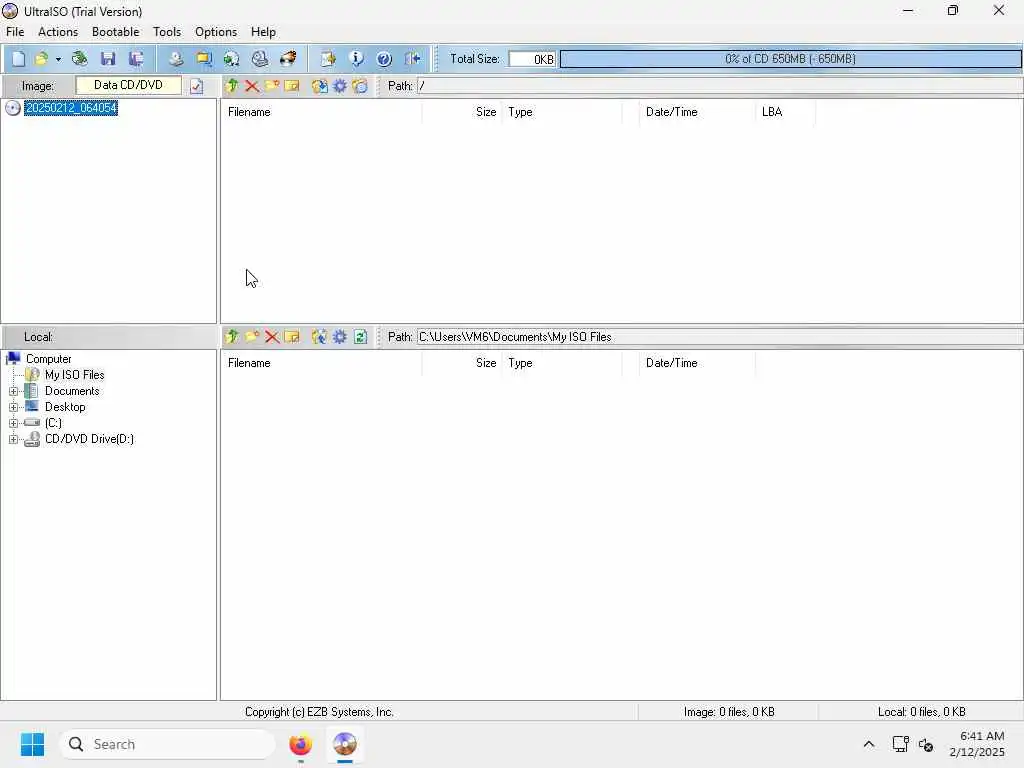1024x768 pixels.
Task: Click the gear icon in Image toolbar
Action: click(x=340, y=86)
